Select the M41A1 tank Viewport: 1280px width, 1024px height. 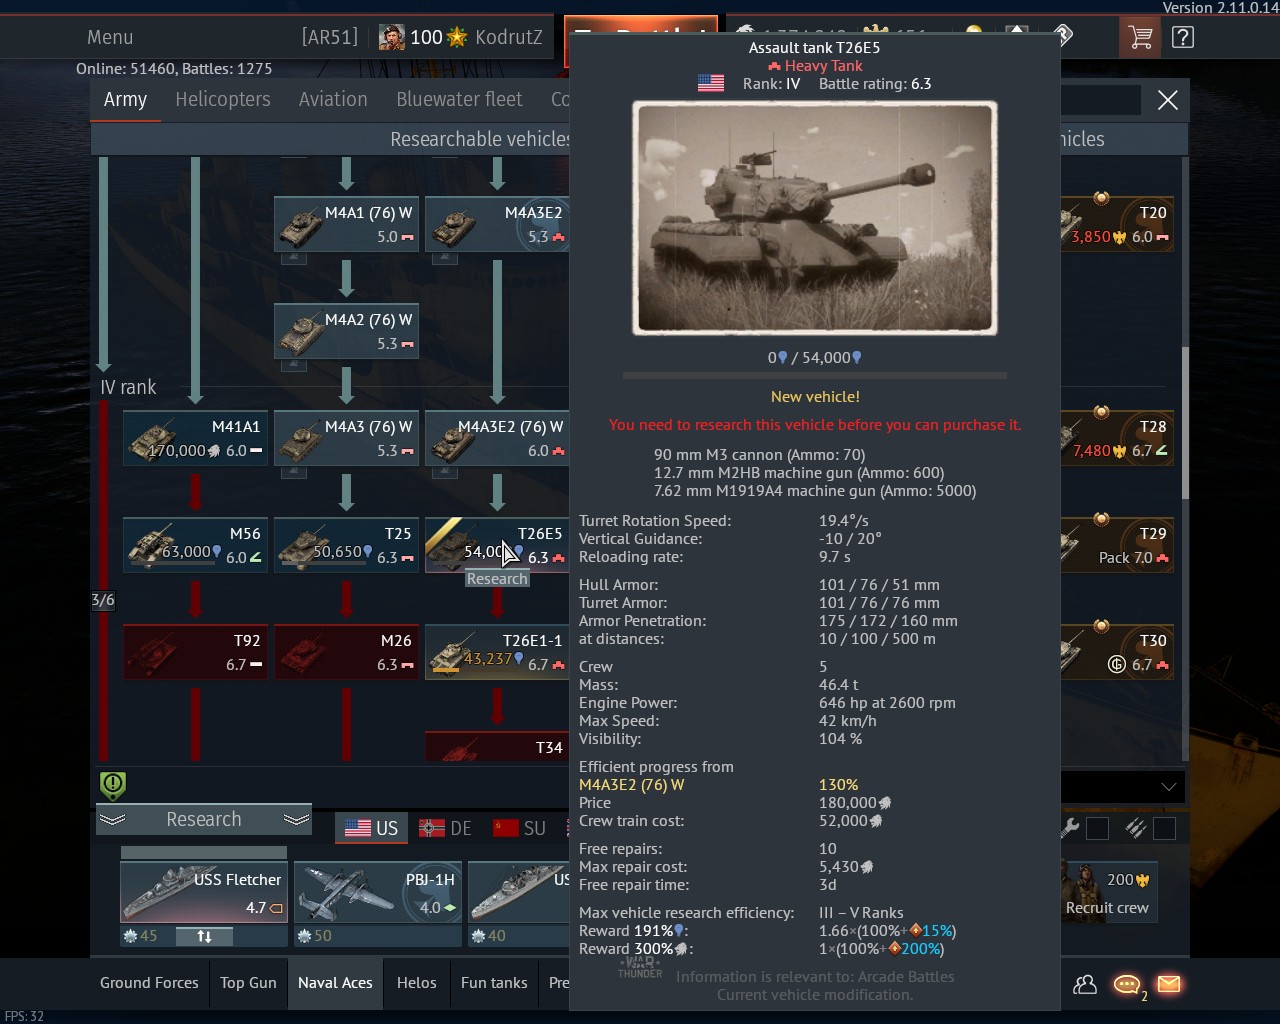coord(195,438)
